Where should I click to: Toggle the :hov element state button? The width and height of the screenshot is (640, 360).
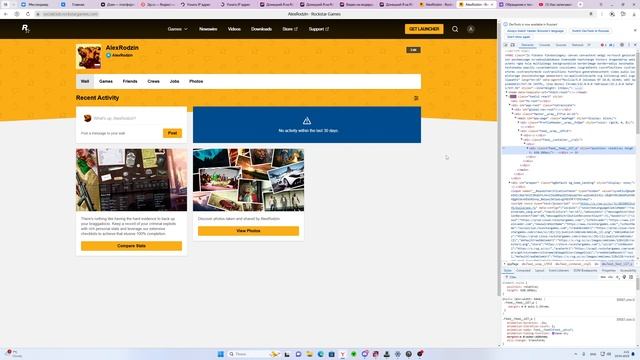pos(602,277)
